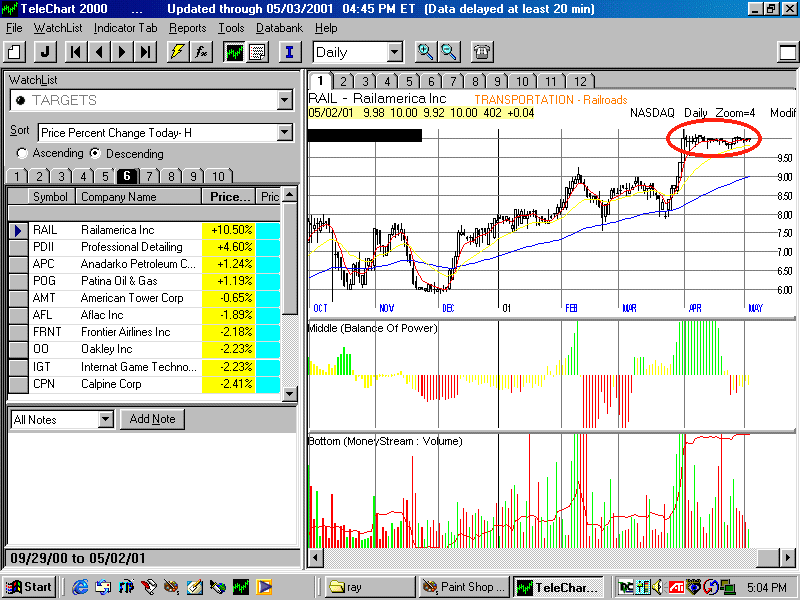Sort by the Symbol column header
Screen dimensions: 800x600
pyautogui.click(x=50, y=197)
